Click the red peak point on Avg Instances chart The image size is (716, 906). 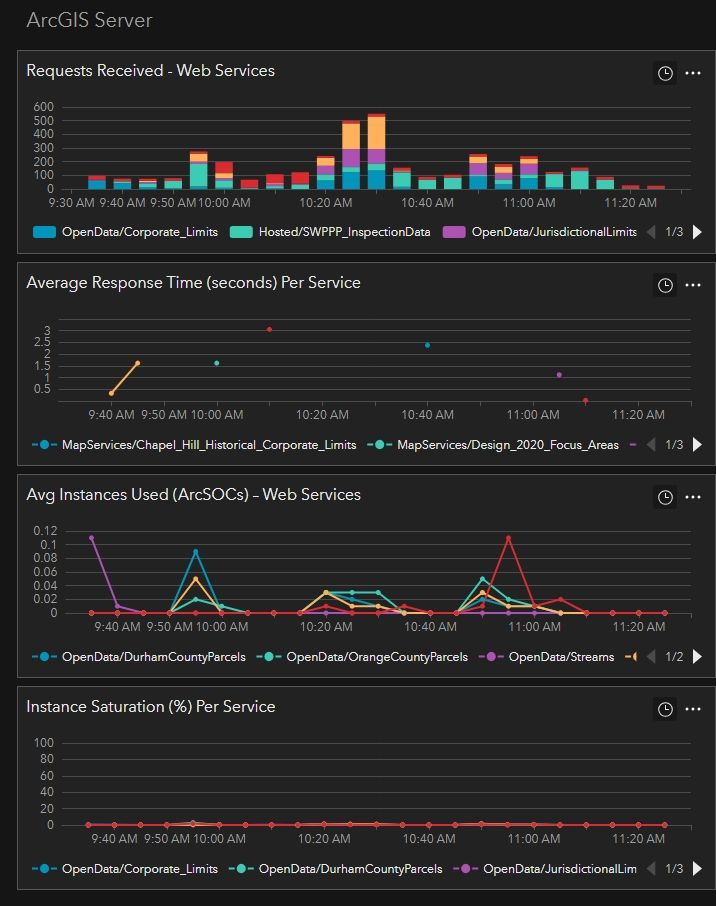coord(509,539)
